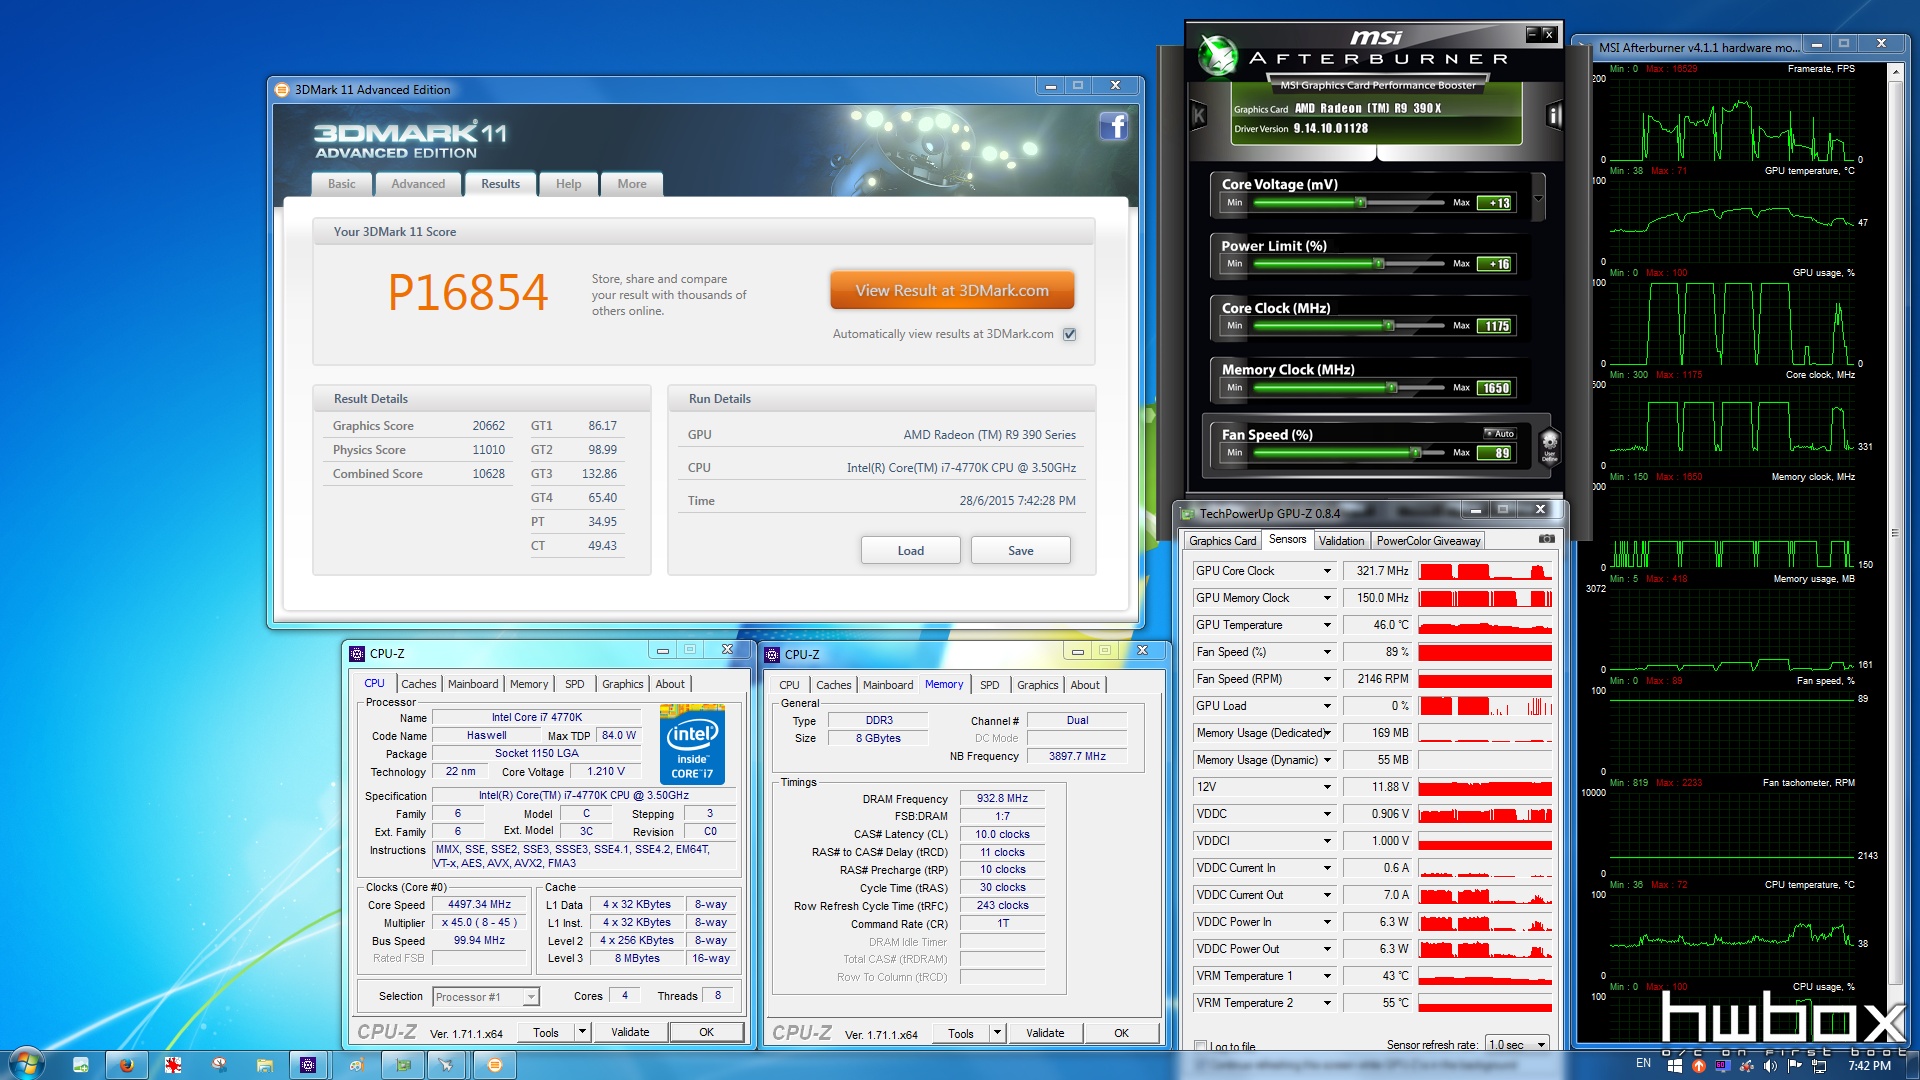Switch to the Advanced tab in 3DMark 11

click(x=418, y=184)
